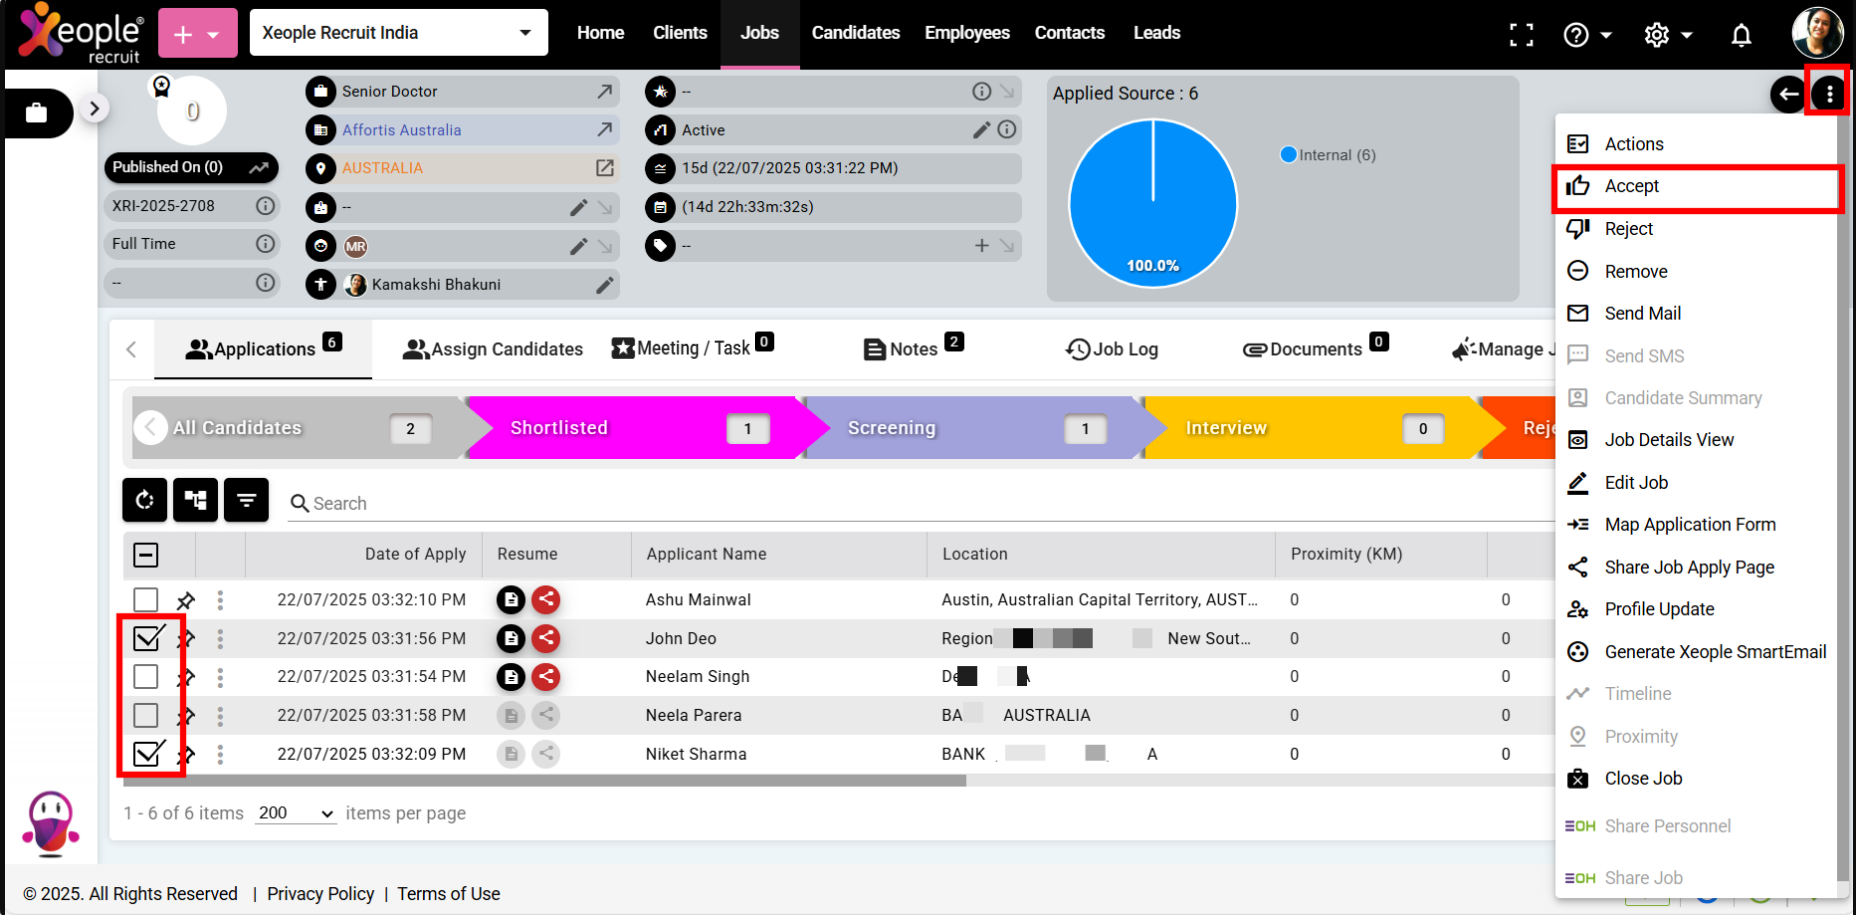The width and height of the screenshot is (1856, 915).
Task: Choose Edit Job menu item
Action: click(1697, 482)
